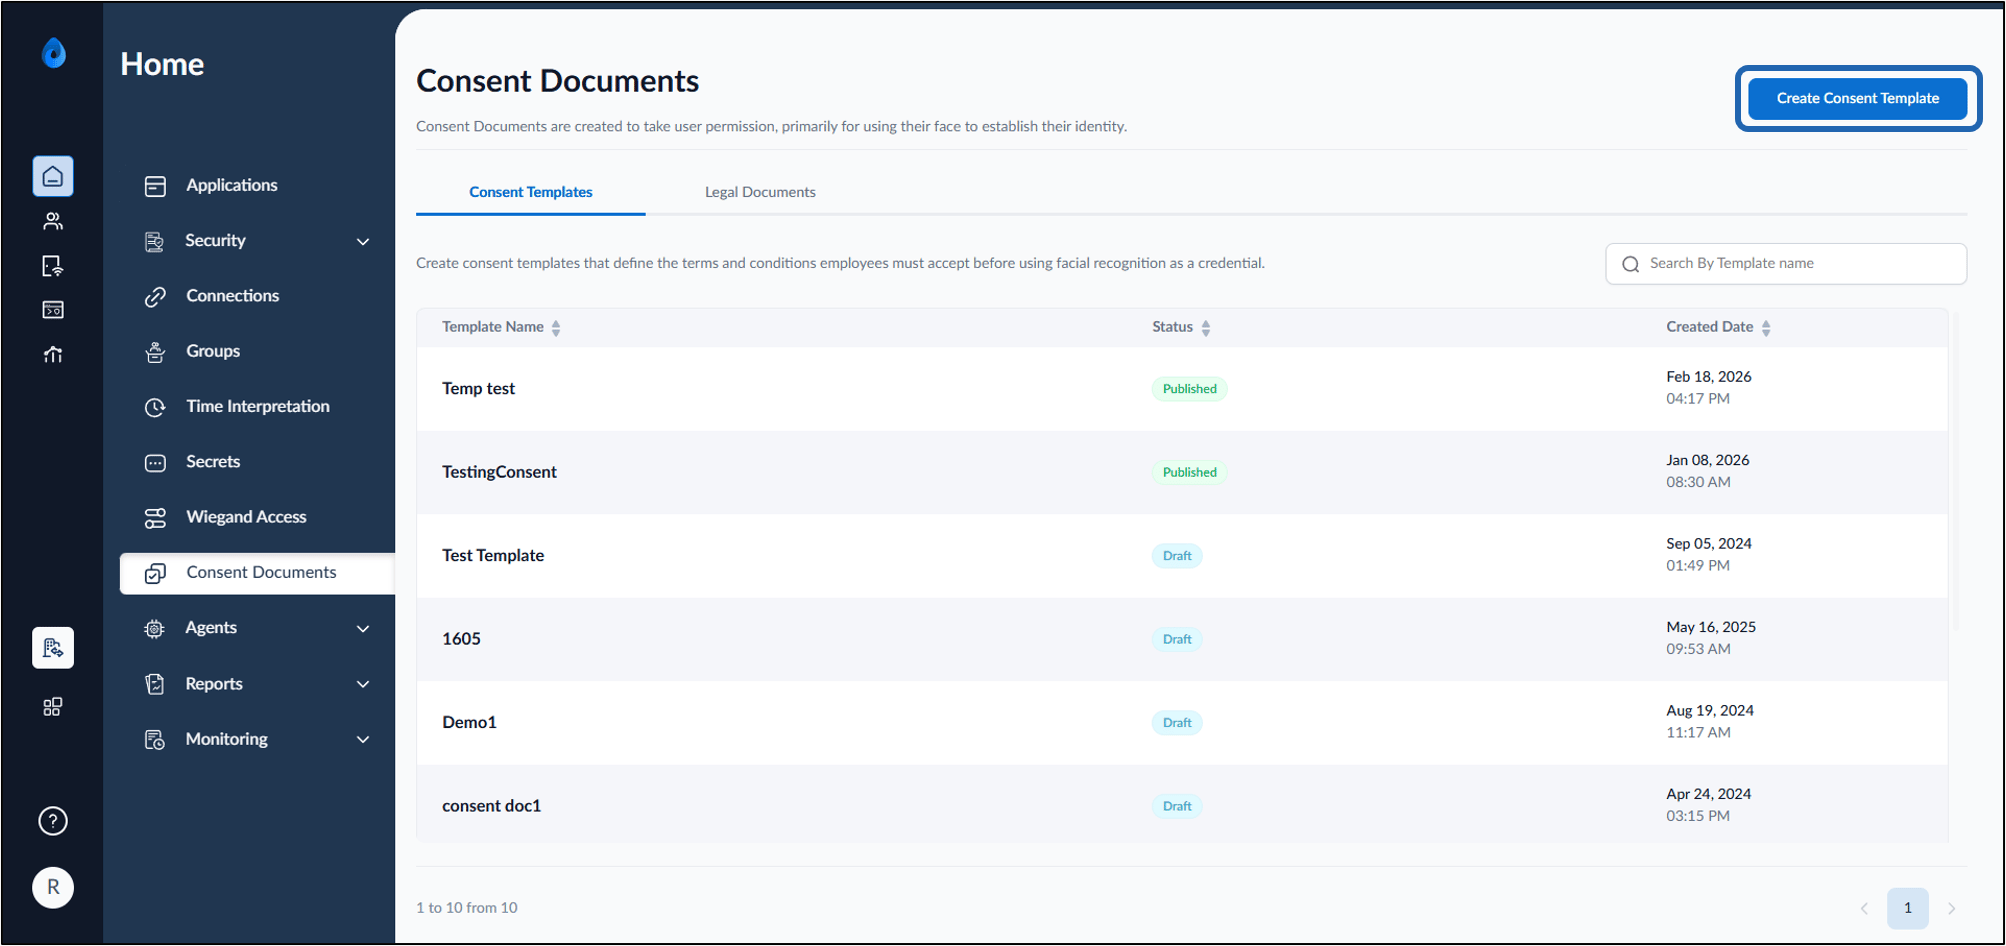Click previous page arrow
This screenshot has height=946, width=2006.
(1864, 908)
